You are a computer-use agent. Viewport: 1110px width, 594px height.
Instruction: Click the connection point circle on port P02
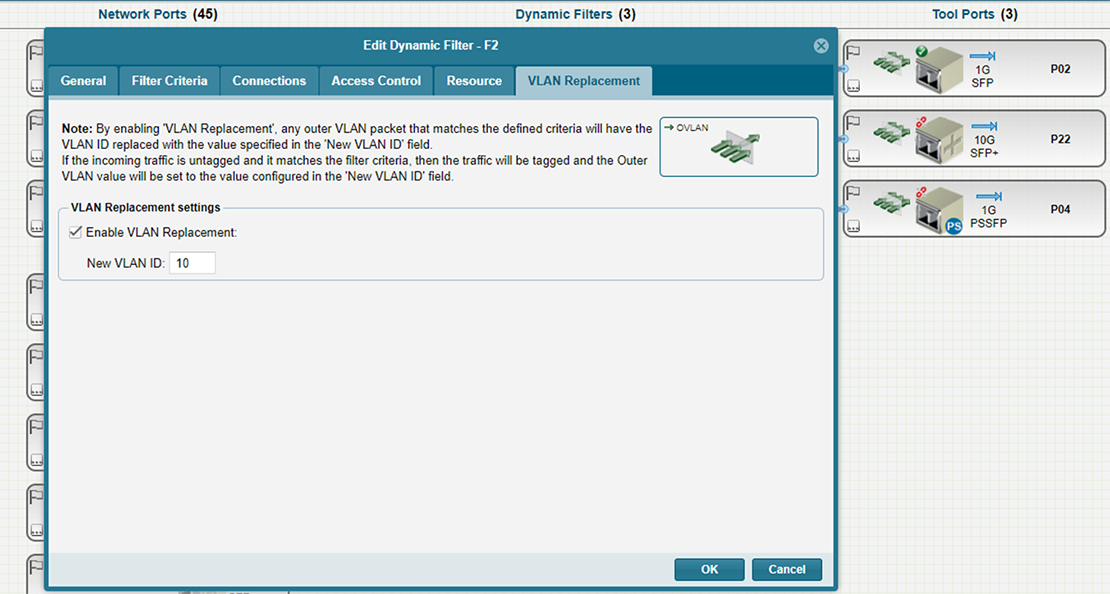(841, 69)
